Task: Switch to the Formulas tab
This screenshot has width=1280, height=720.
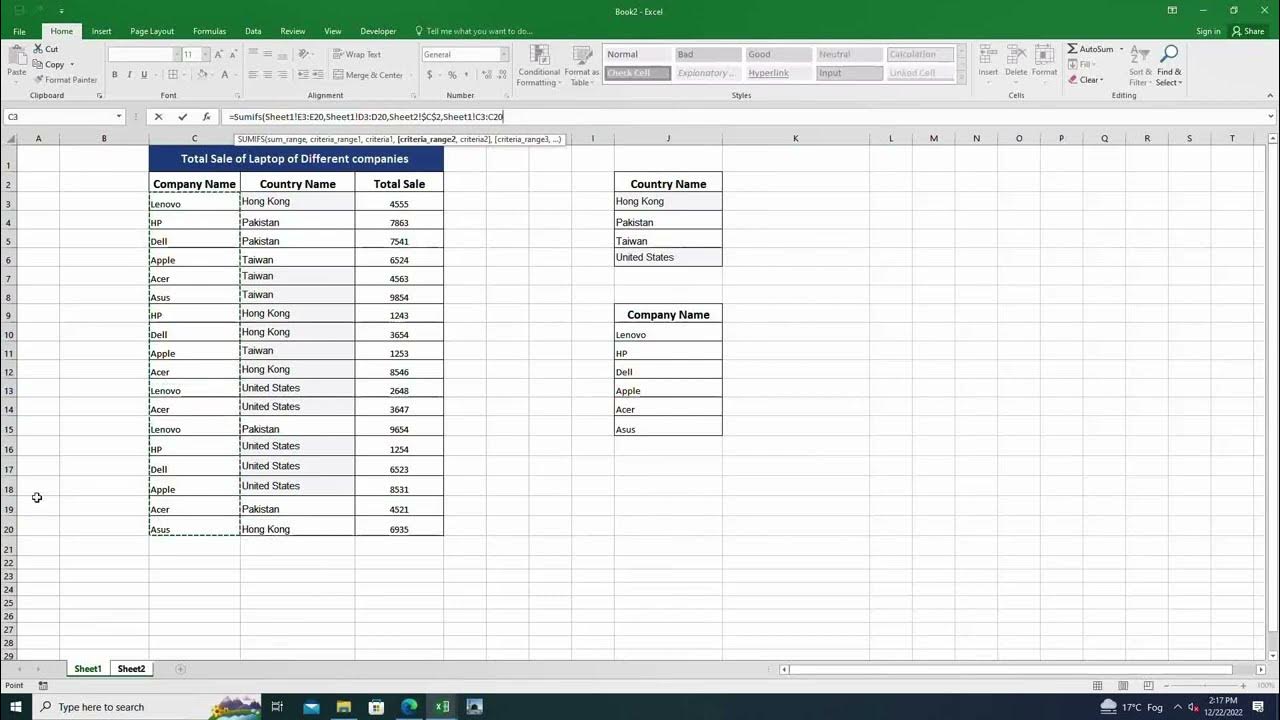Action: [x=209, y=31]
